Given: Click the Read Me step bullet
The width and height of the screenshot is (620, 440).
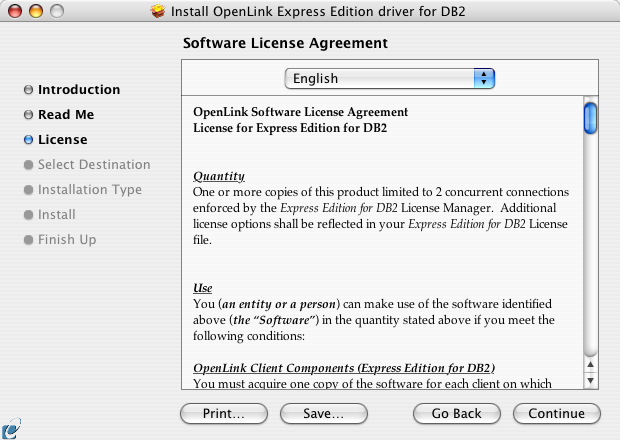Looking at the screenshot, I should (28, 115).
